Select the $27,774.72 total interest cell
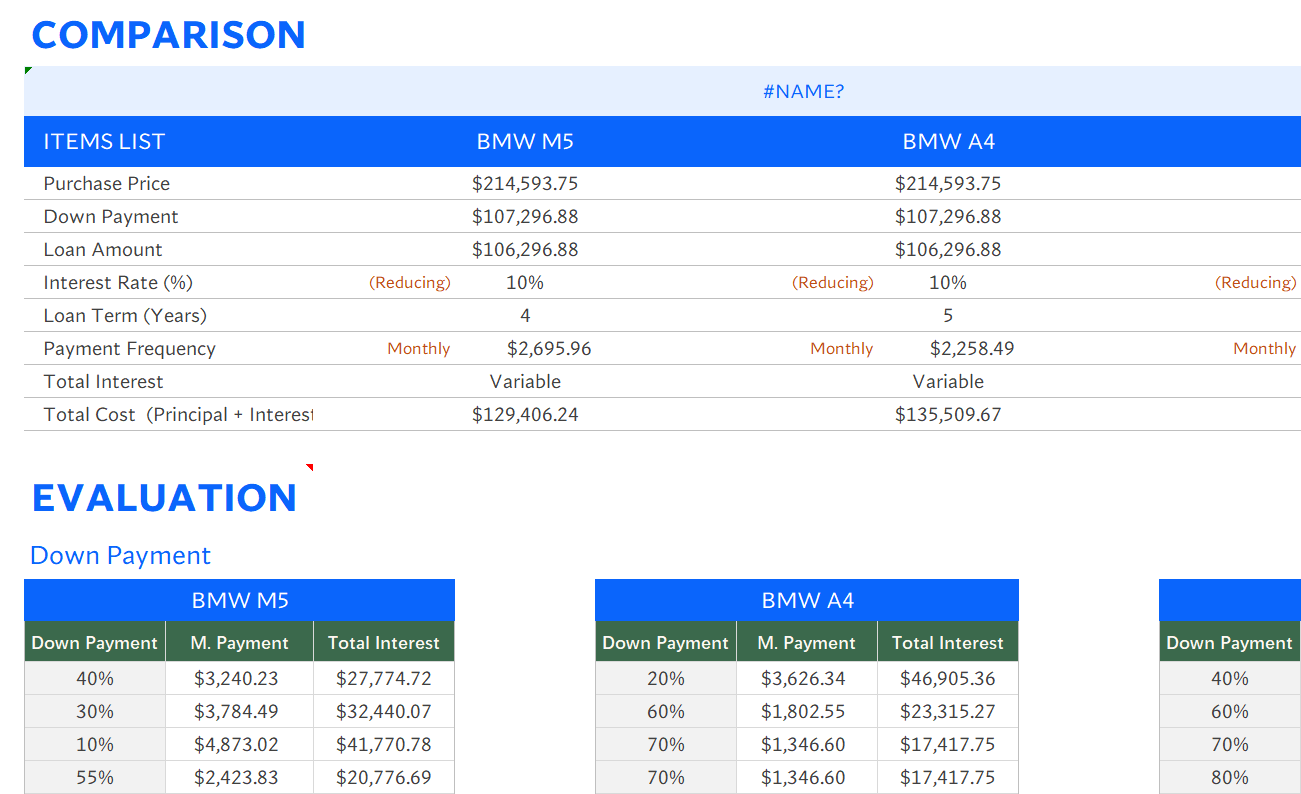 coord(384,678)
